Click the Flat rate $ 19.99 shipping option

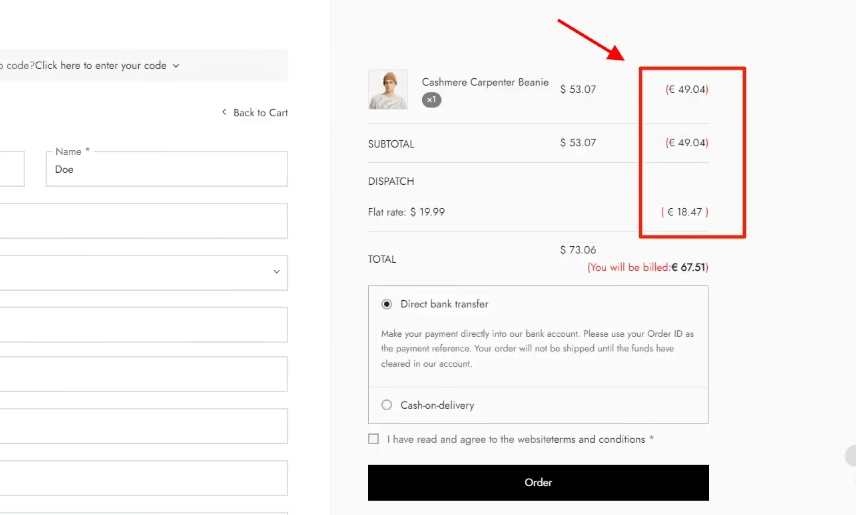click(x=406, y=212)
